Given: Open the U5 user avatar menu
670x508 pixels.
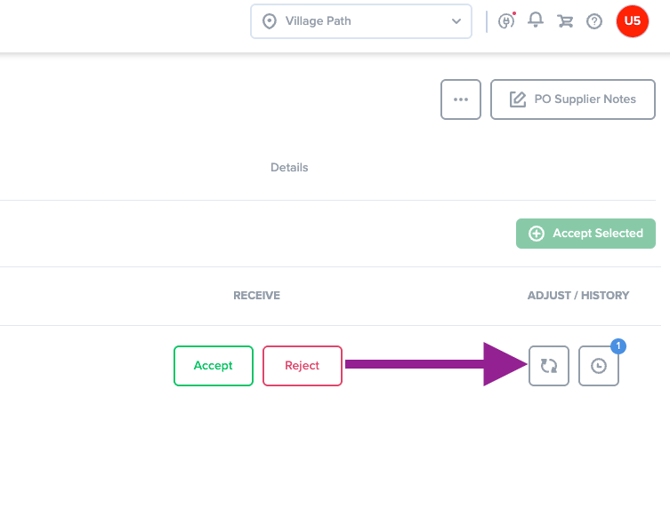Looking at the screenshot, I should [632, 21].
